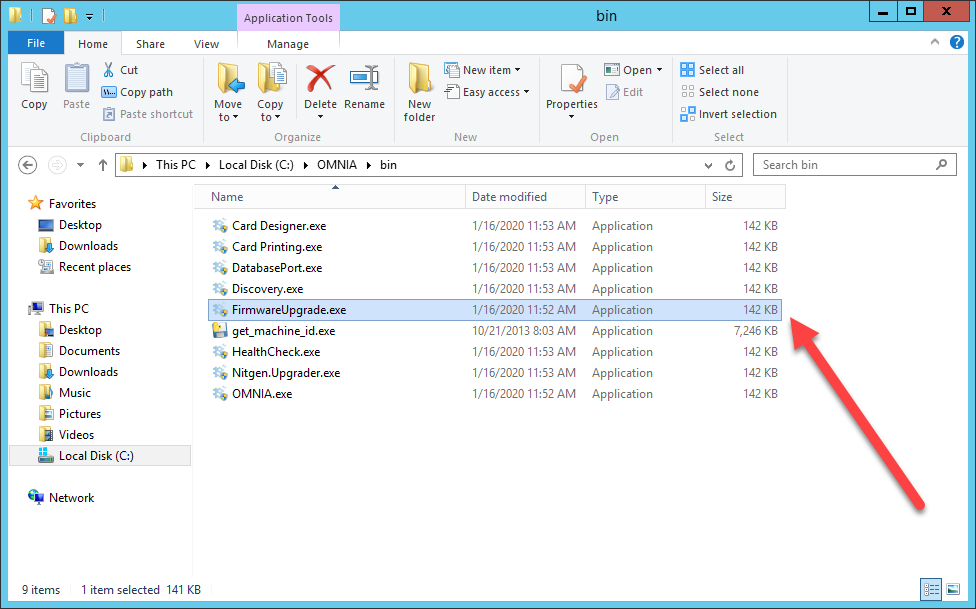Switch to the Manage ribbon tab

coord(288,44)
